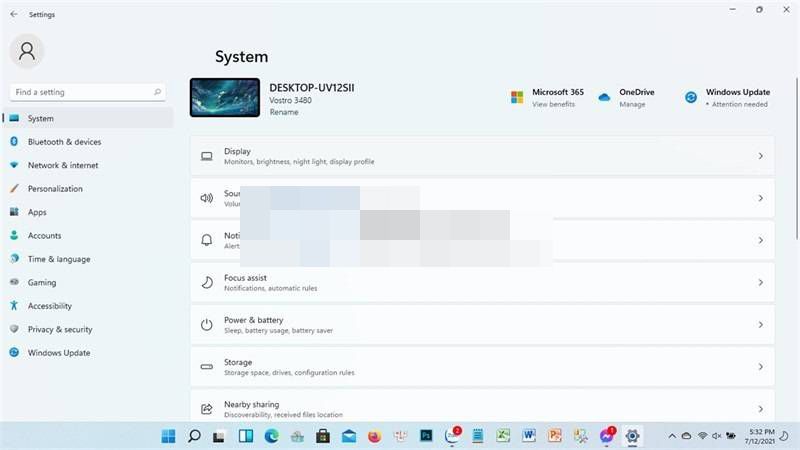Open Microsoft Store from taskbar
The height and width of the screenshot is (450, 800).
(x=322, y=436)
